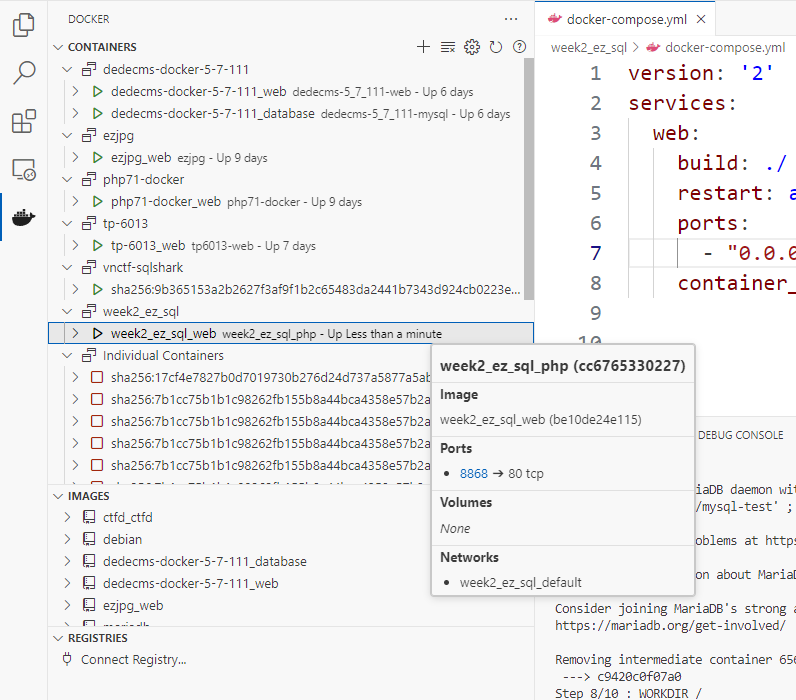Click the Docker whale activity icon

click(23, 217)
